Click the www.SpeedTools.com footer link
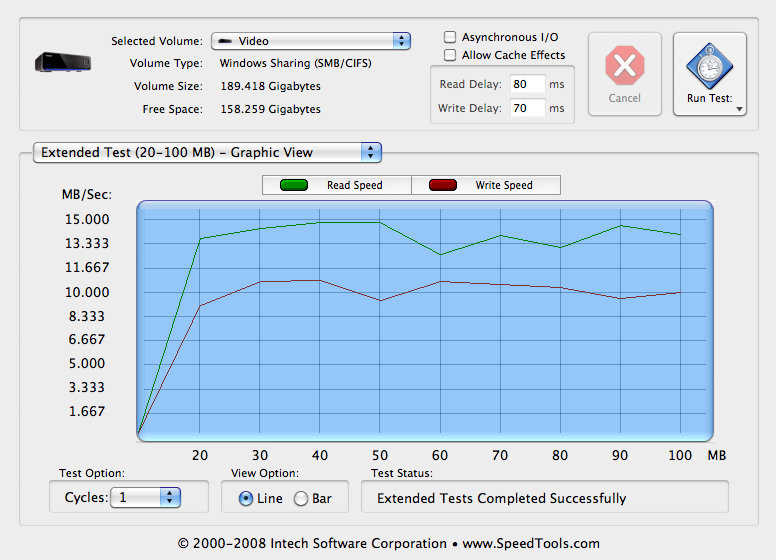776x560 pixels. [531, 544]
